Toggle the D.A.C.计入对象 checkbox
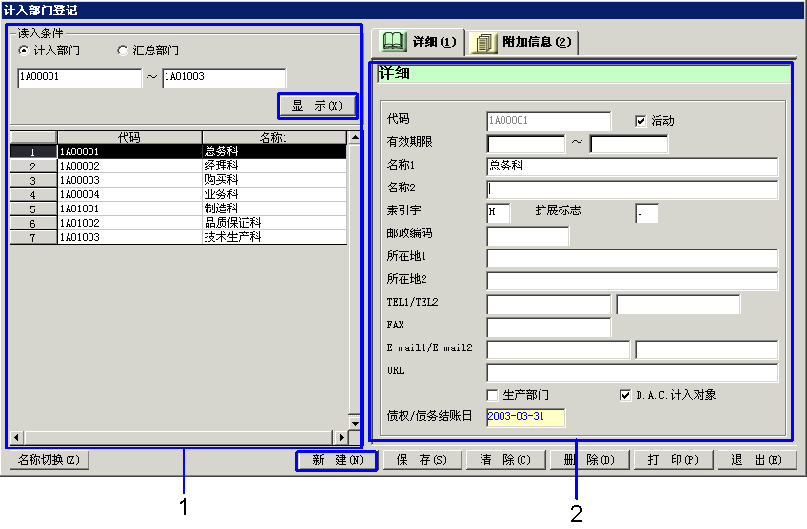Viewport: 807px width, 529px height. (x=626, y=395)
